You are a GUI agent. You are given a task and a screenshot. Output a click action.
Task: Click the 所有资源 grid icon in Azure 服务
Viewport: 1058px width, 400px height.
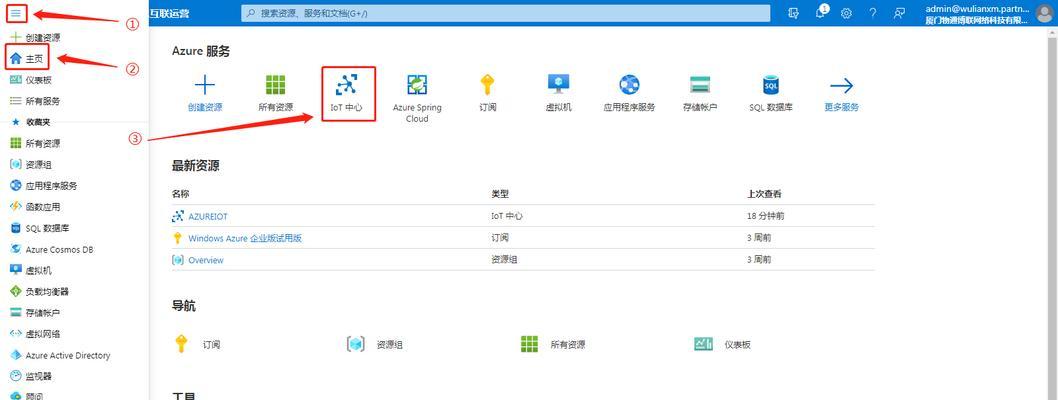tap(275, 85)
